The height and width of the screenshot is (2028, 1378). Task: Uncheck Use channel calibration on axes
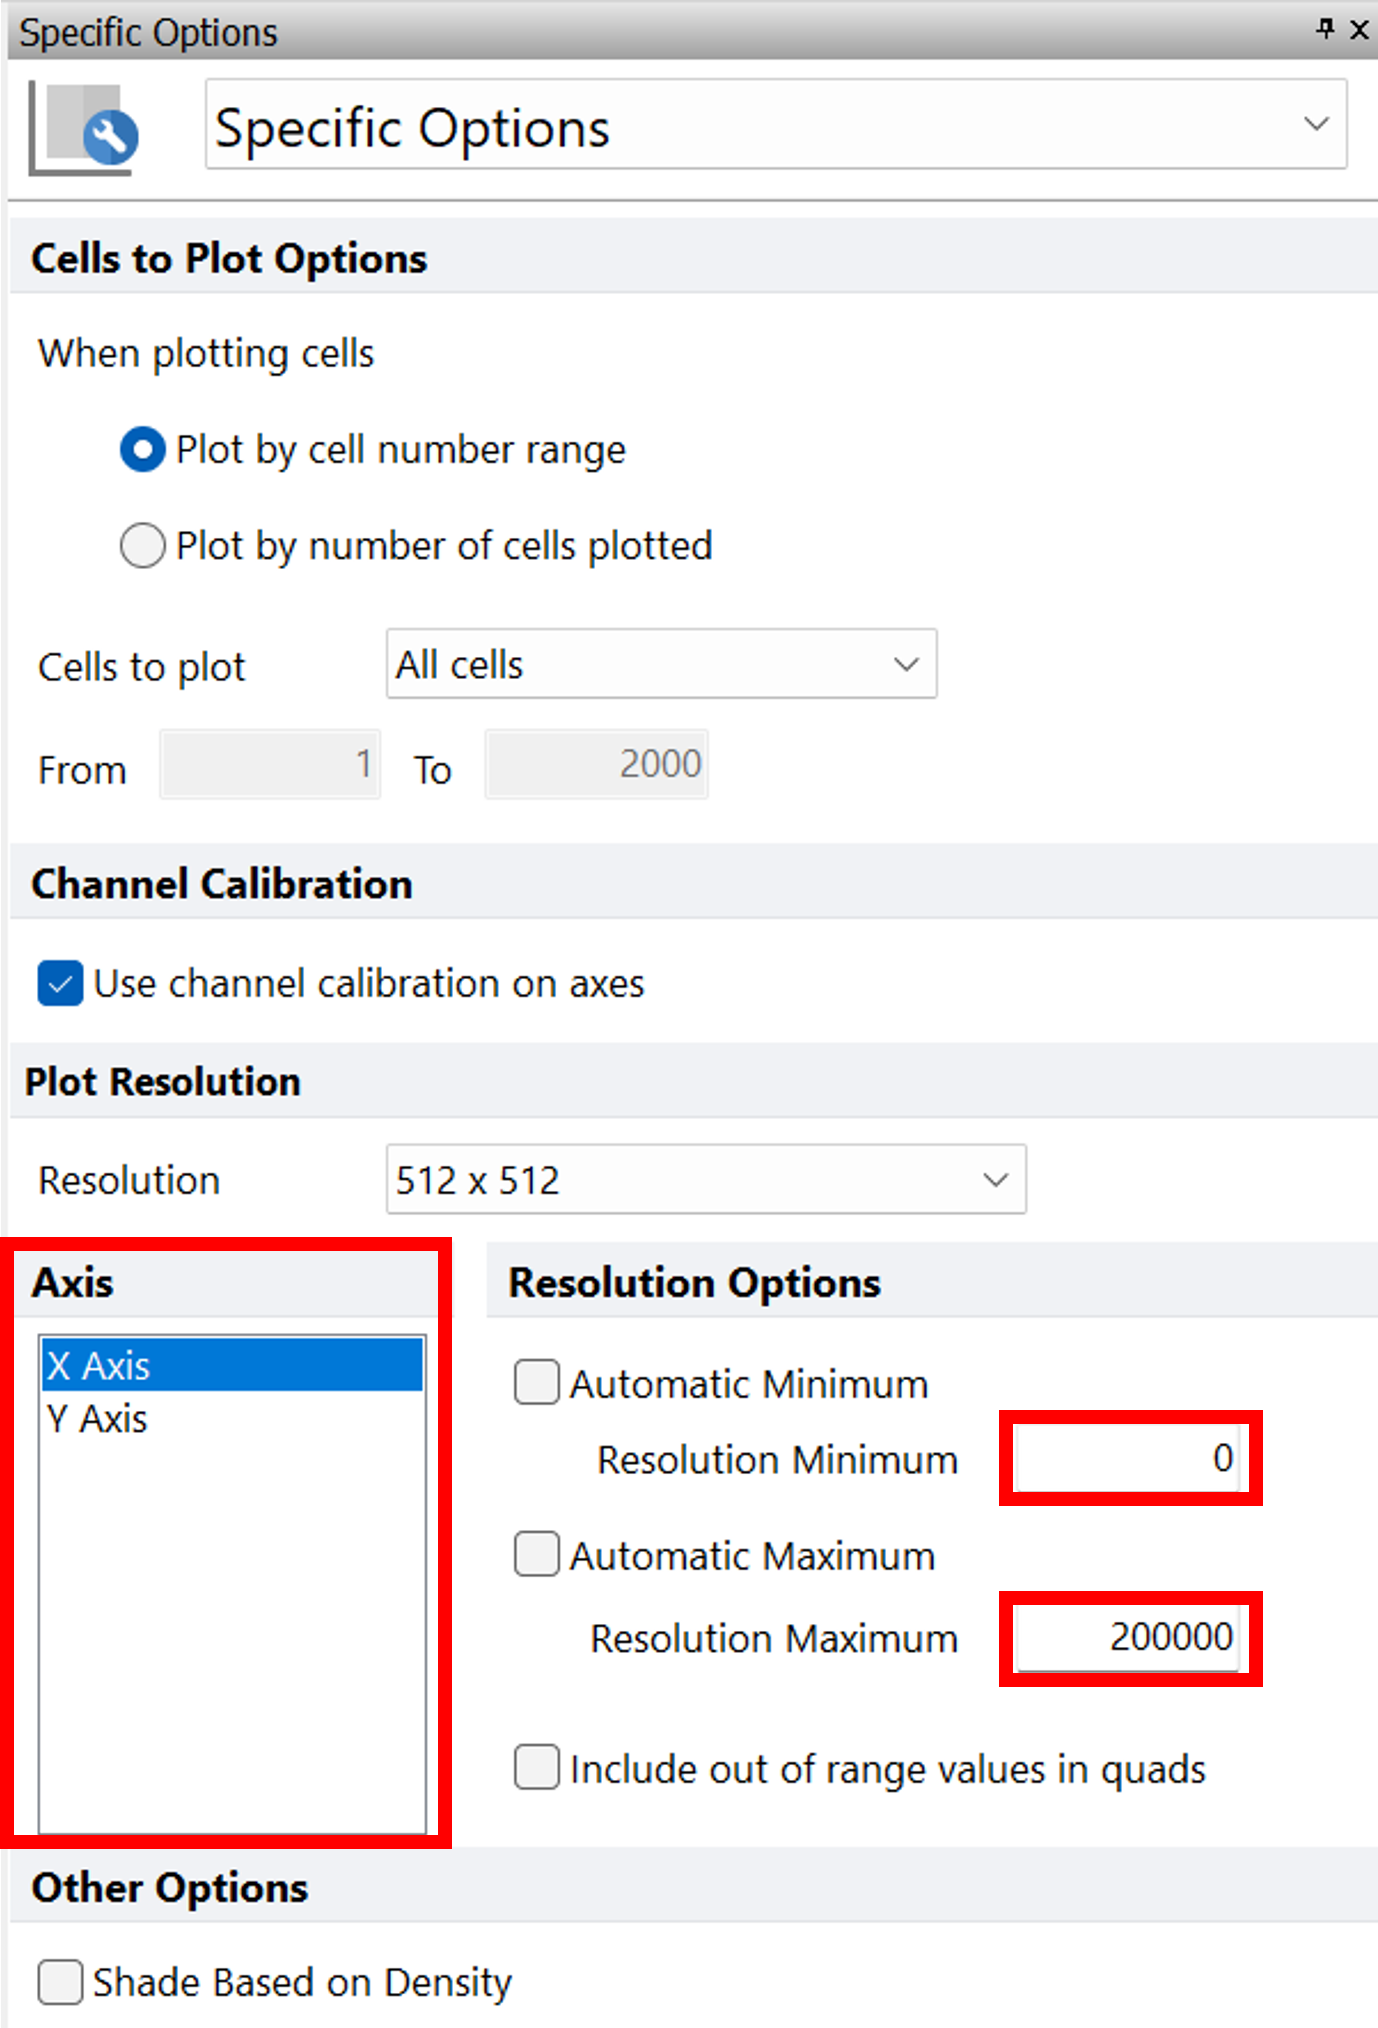click(60, 984)
